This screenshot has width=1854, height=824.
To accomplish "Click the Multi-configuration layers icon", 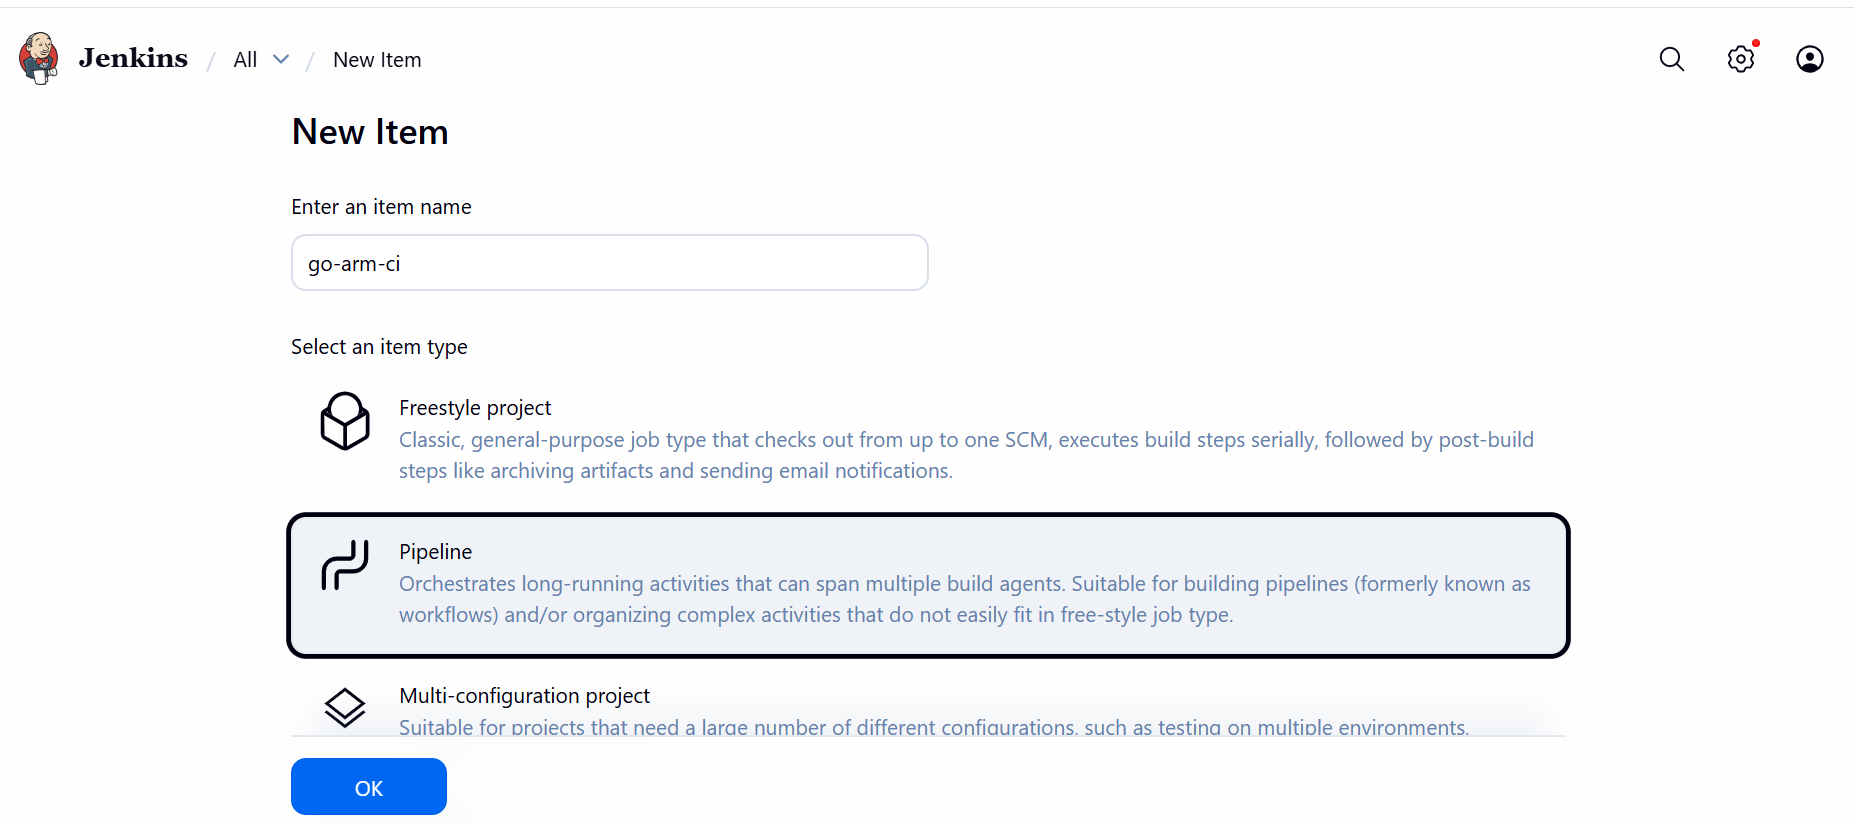I will point(344,707).
